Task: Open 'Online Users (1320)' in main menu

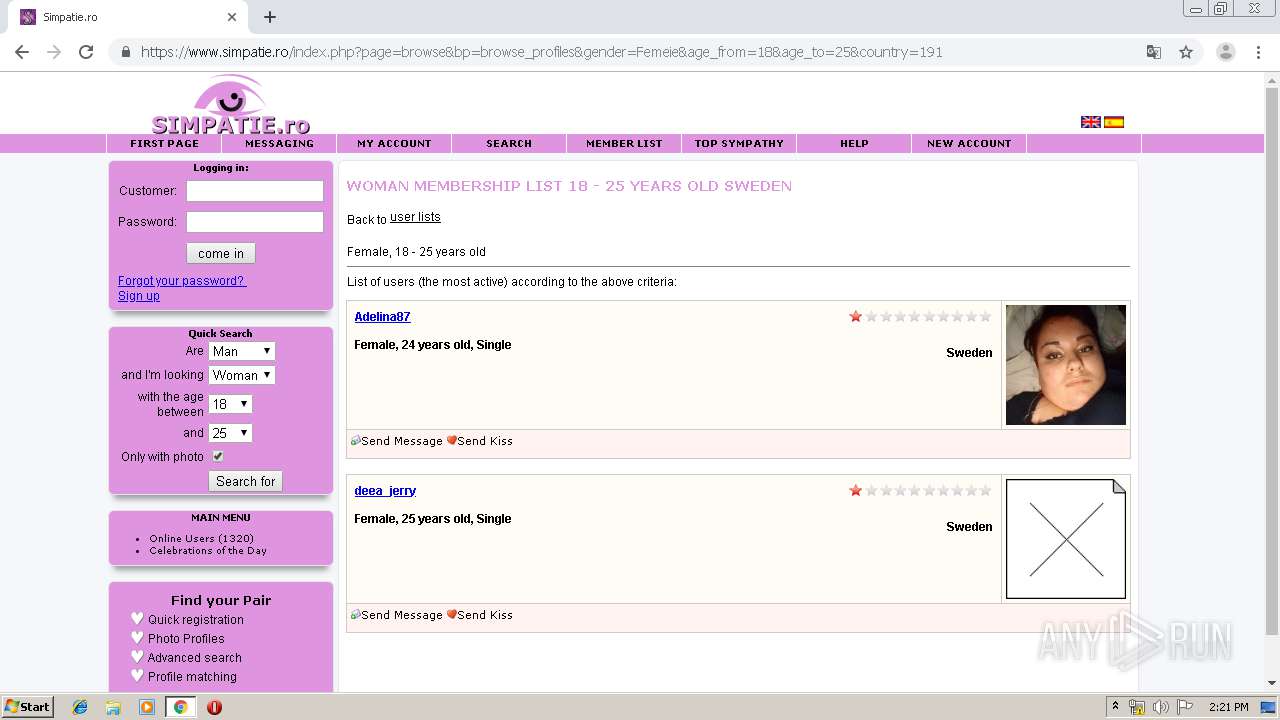Action: pyautogui.click(x=202, y=538)
